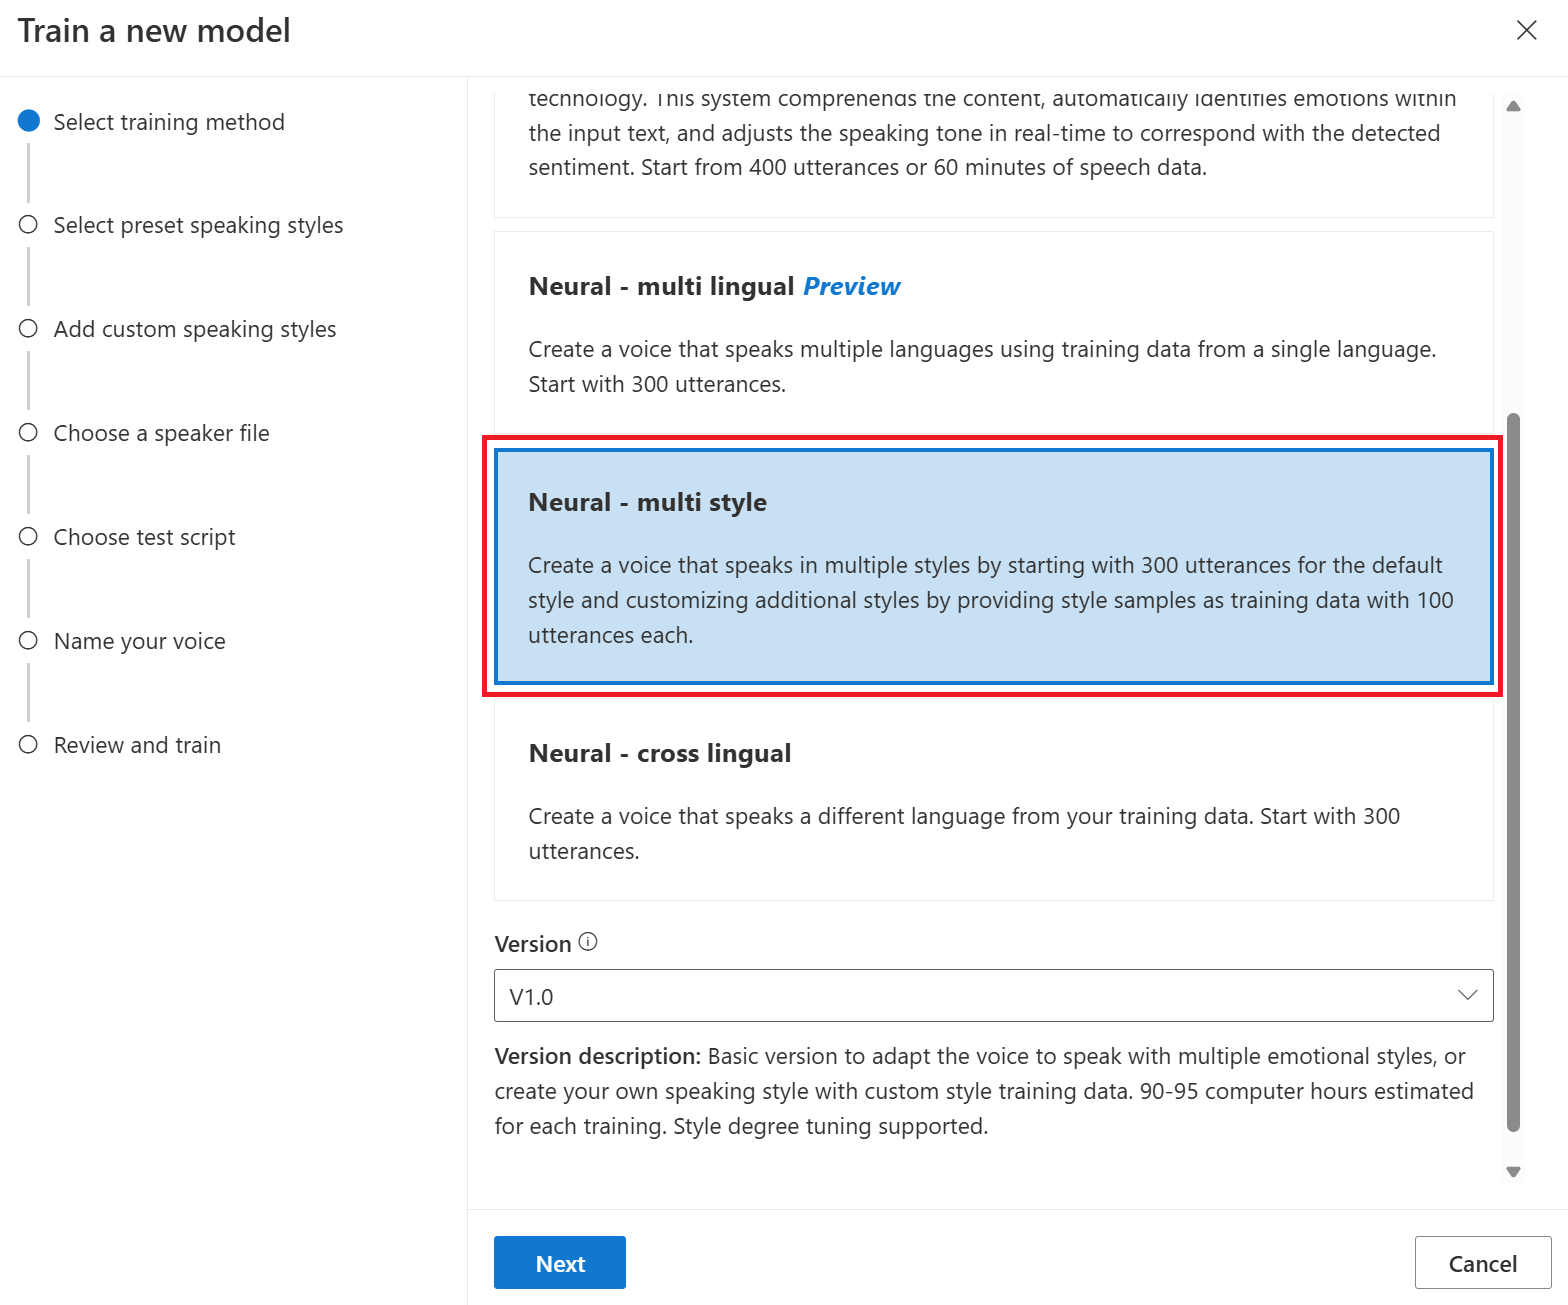The image size is (1568, 1305).
Task: Click the vertical scrollbar thumb
Action: point(1513,770)
